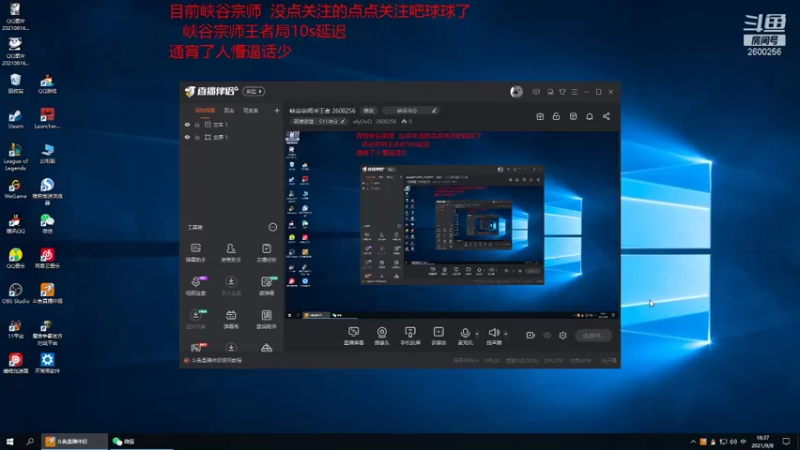The width and height of the screenshot is (800, 450).
Task: Open the mode switch pill beside the logo
Action: [254, 91]
